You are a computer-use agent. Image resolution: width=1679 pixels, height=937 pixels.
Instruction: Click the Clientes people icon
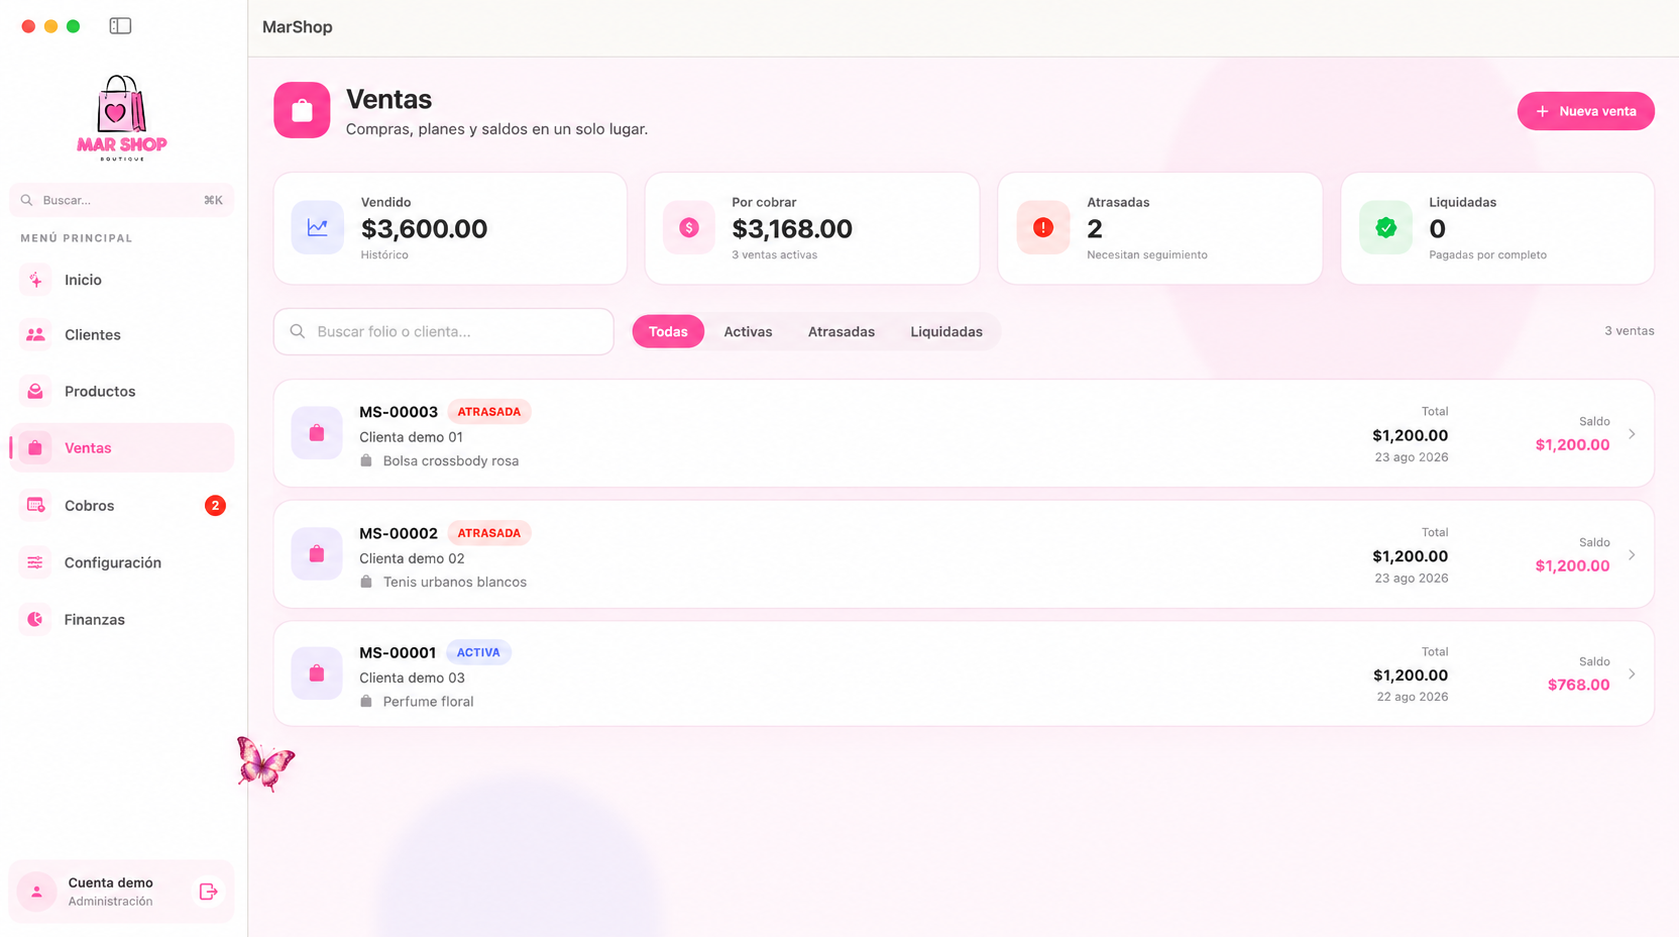[x=35, y=335]
